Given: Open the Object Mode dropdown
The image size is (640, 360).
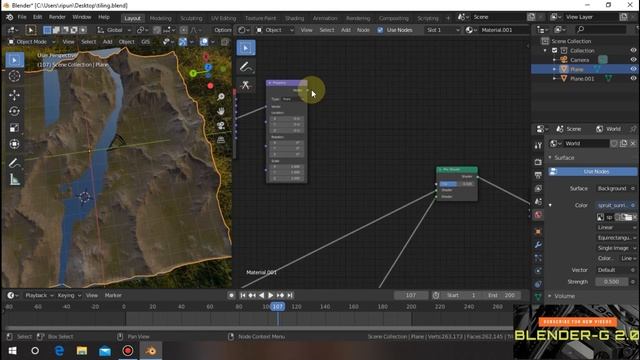Looking at the screenshot, I should (32, 42).
